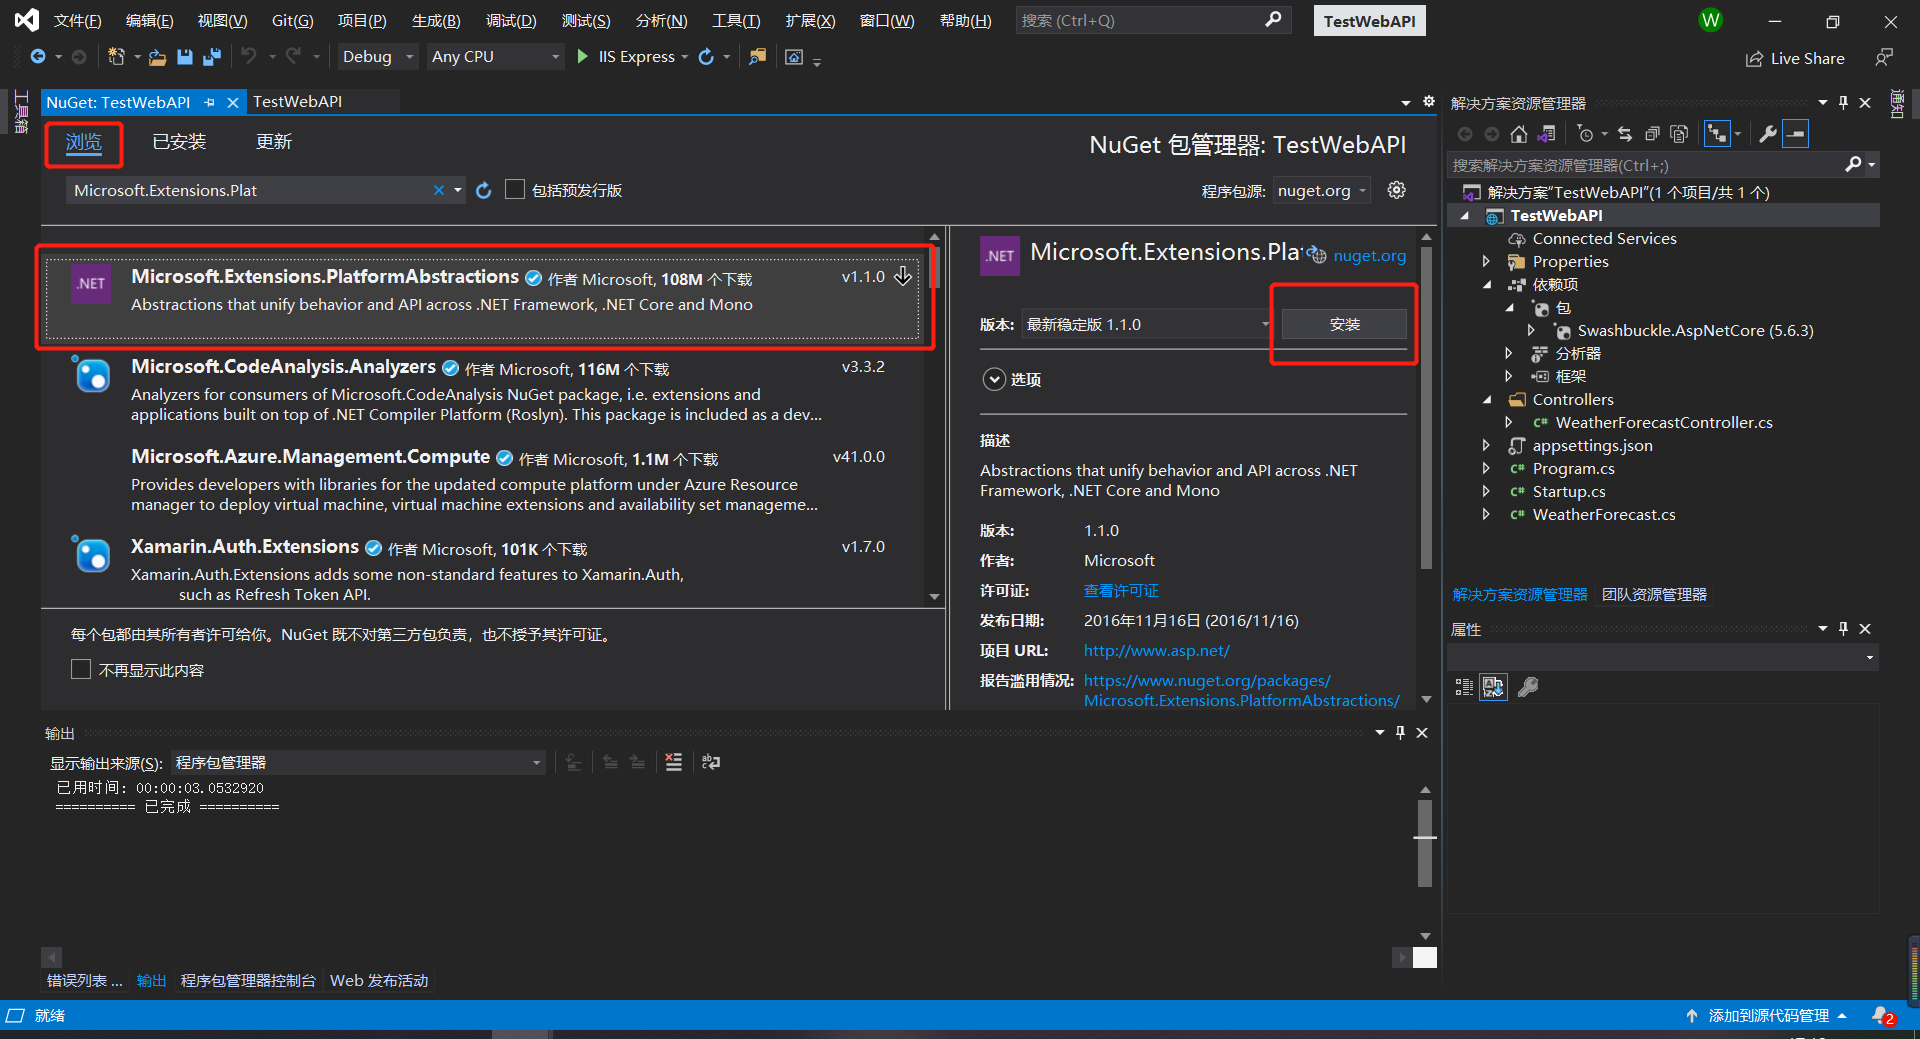Click the Navigate Backward arrow icon
The image size is (1920, 1039).
(38, 57)
